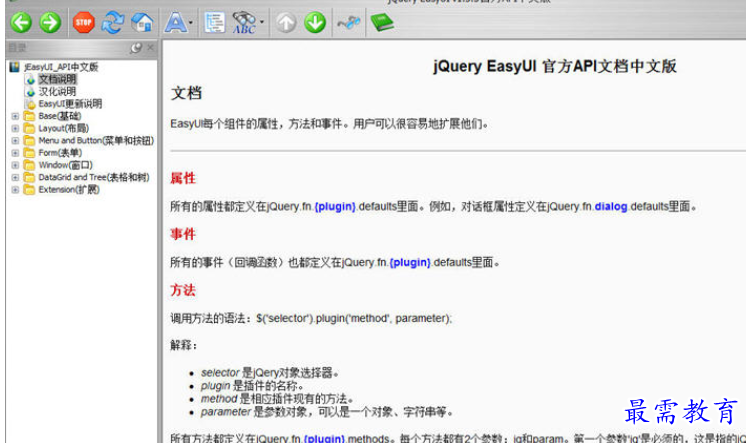Click the blue {plugin} text in 属性 paragraph
Screen dimensions: 746x443
click(x=335, y=207)
